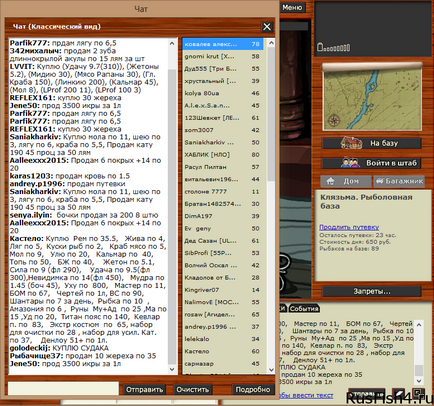434x406 pixels.
Task: Click the chat messages scrollbar thumb
Action: coord(172,217)
